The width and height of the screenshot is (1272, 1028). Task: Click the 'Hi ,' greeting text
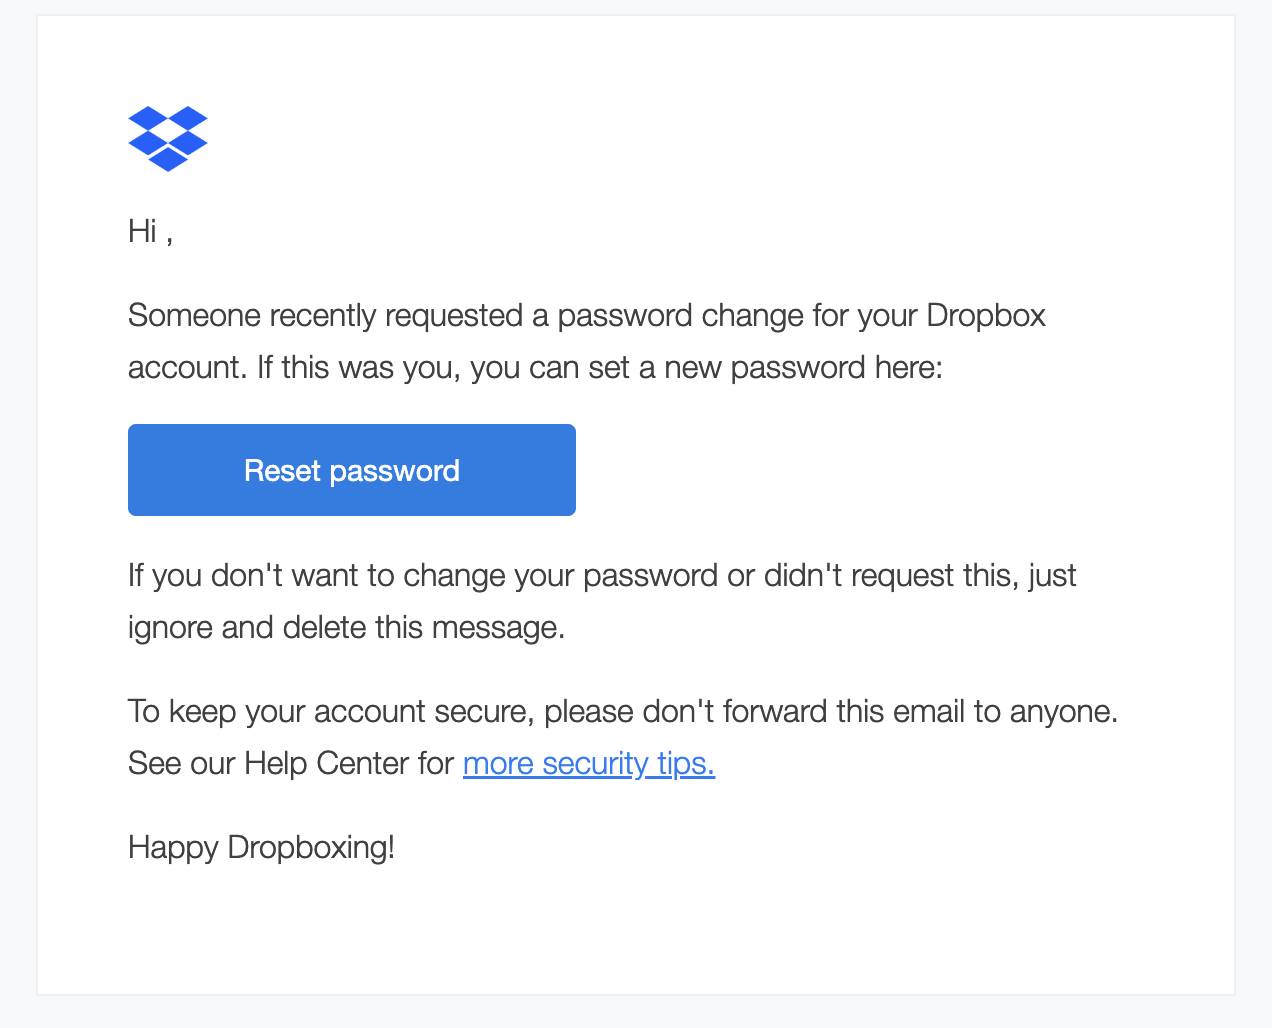pos(151,231)
